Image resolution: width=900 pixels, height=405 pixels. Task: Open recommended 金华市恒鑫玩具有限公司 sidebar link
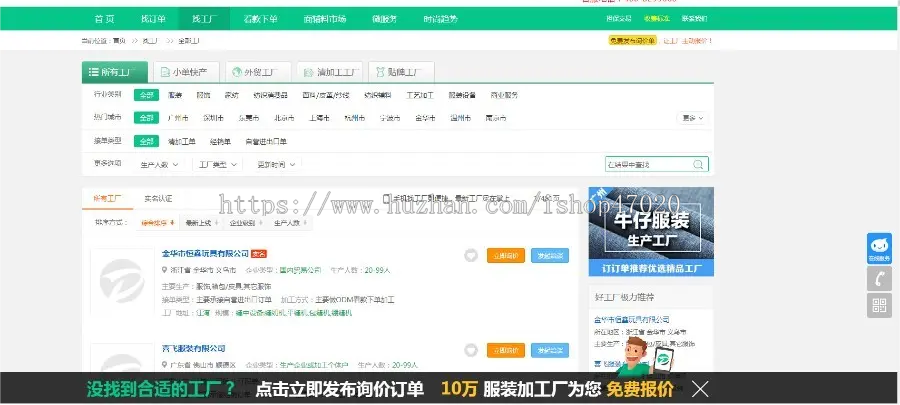coord(631,320)
